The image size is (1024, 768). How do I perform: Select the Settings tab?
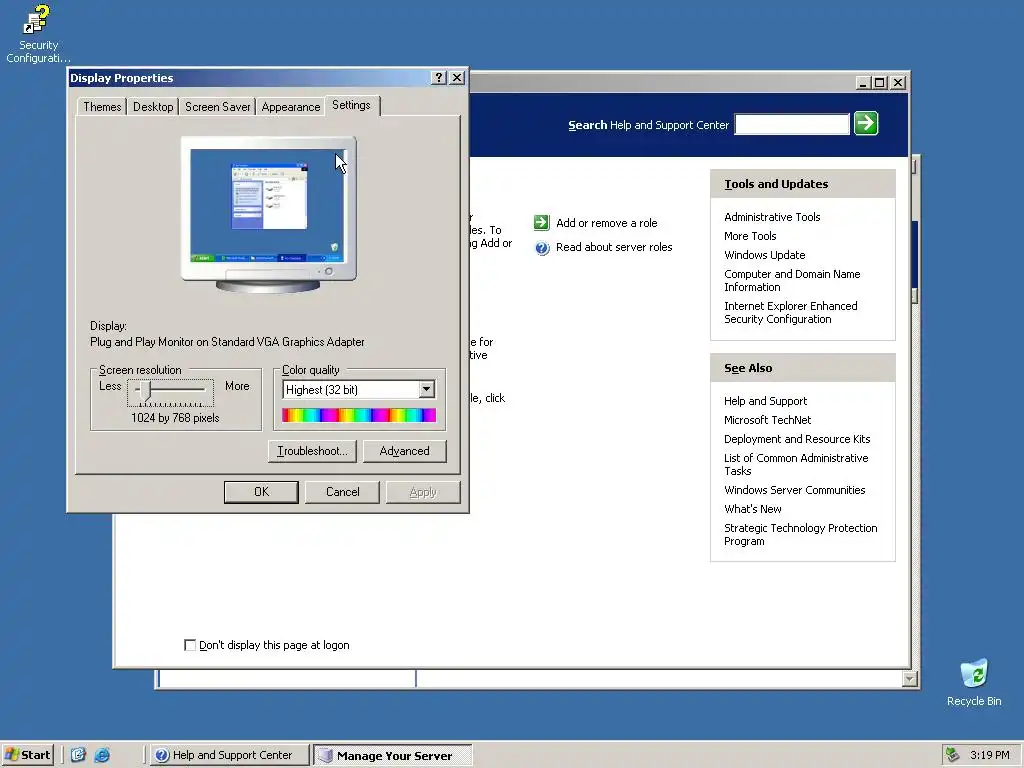[351, 105]
